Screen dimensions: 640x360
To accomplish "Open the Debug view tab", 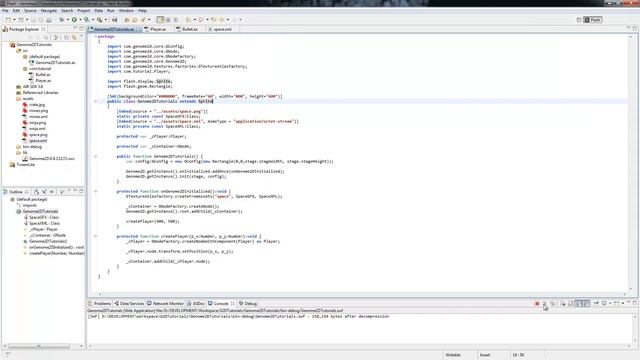I will coord(248,304).
